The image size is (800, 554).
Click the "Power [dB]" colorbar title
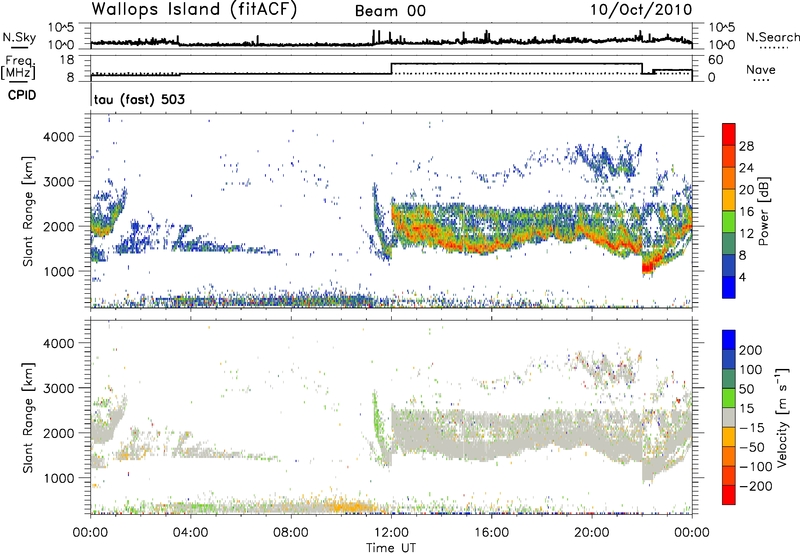(763, 211)
